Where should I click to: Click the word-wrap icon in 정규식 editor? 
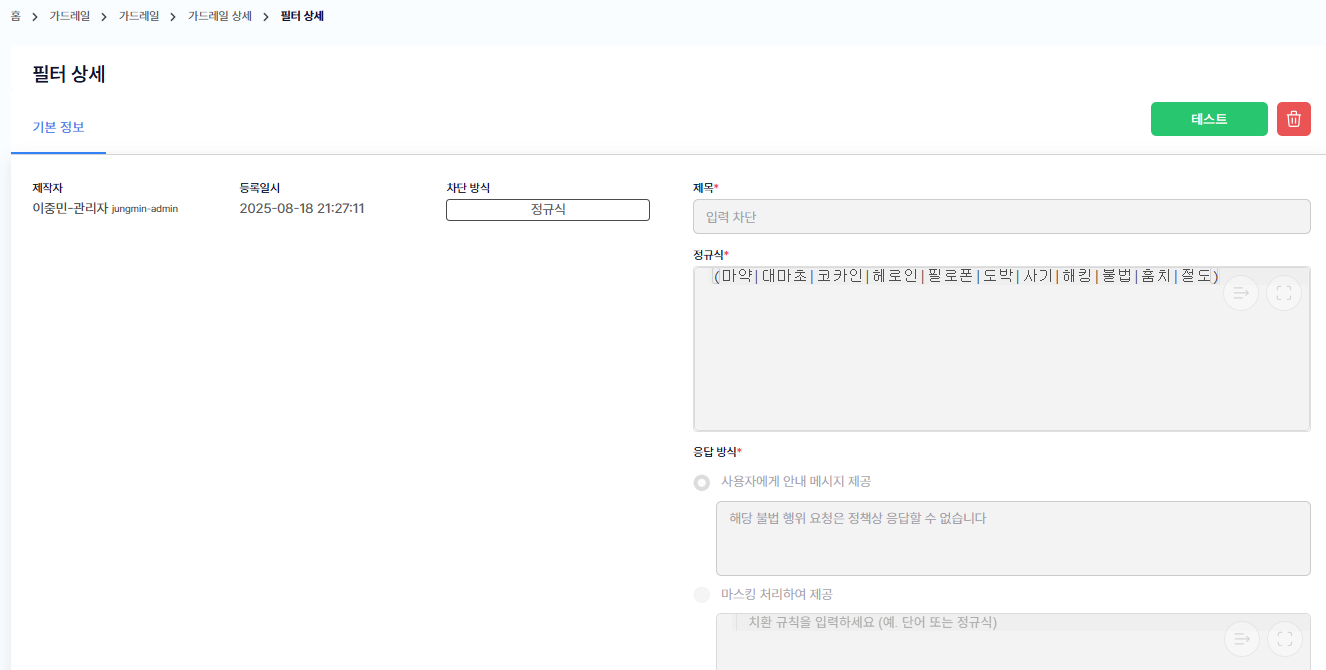(1241, 293)
